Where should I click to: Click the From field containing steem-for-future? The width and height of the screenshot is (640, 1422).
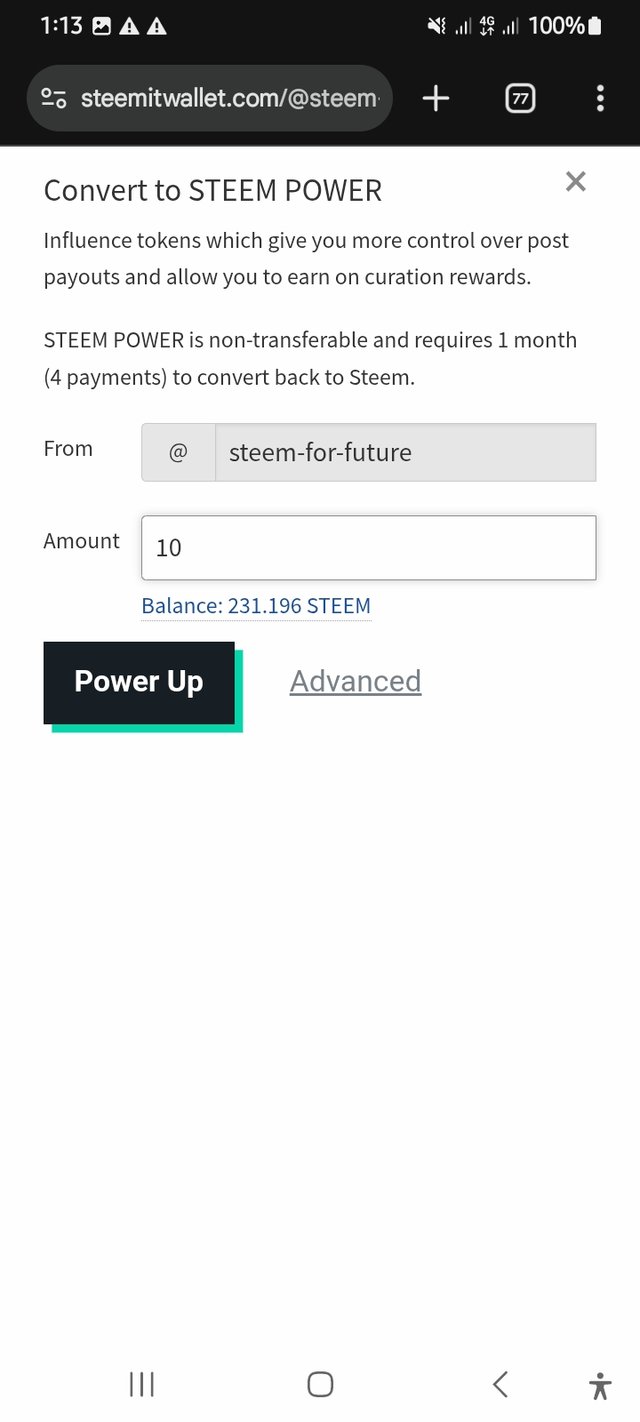tap(405, 452)
